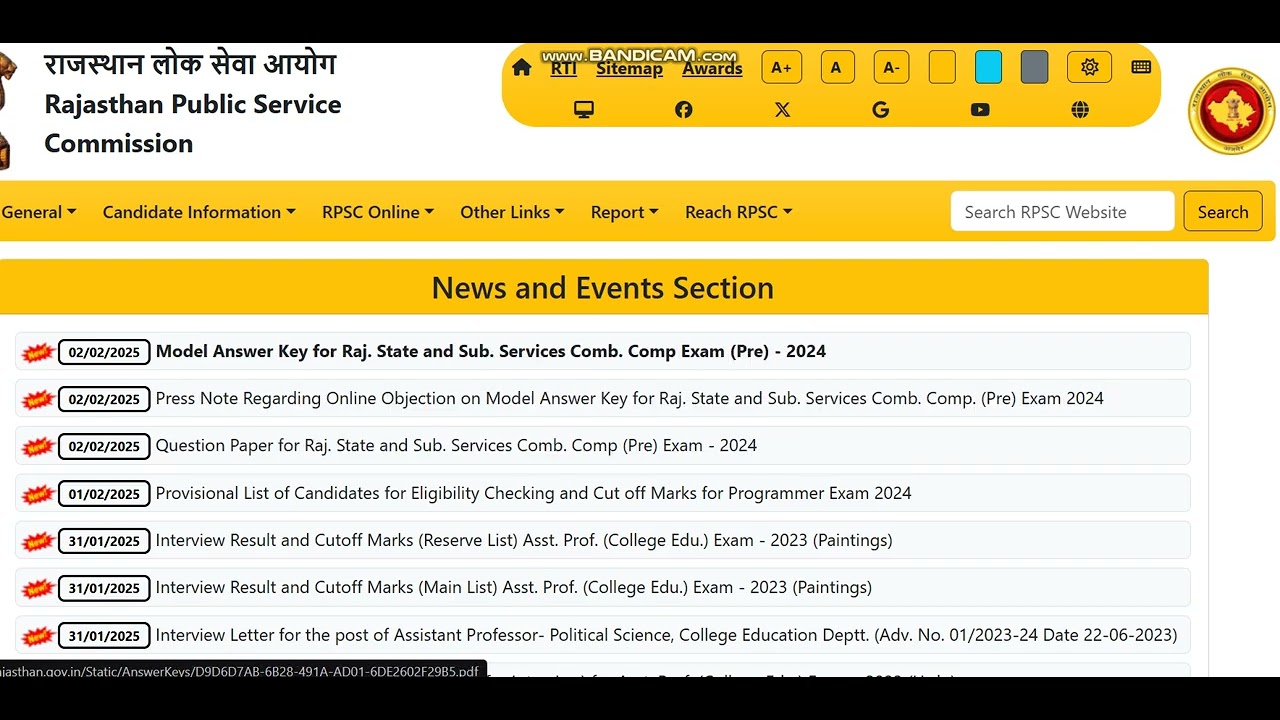
Task: Open Question Paper for Comb. Comp (Pre) Exam
Action: pos(456,445)
